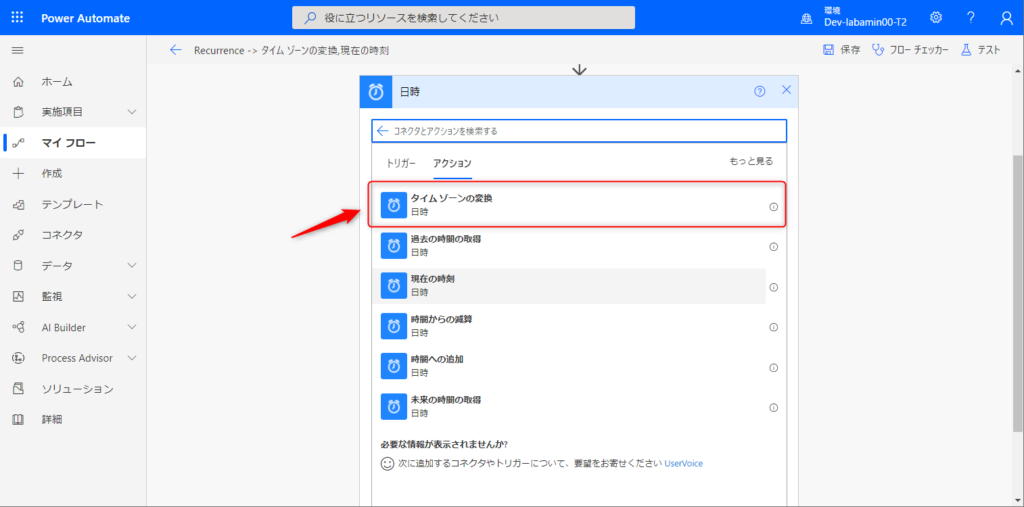The height and width of the screenshot is (507, 1024).
Task: Click the back arrow beside flow title
Action: pos(175,50)
